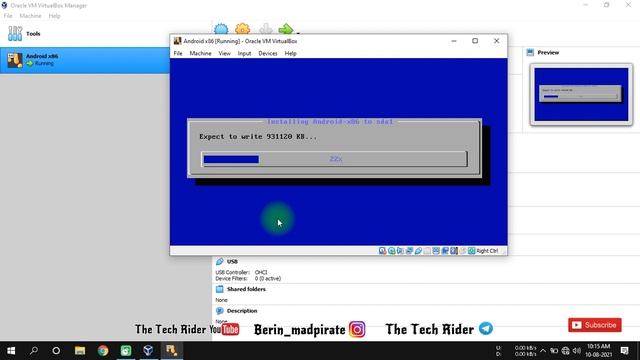
Task: Click optical disk indicator in VM status bar
Action: [x=391, y=251]
